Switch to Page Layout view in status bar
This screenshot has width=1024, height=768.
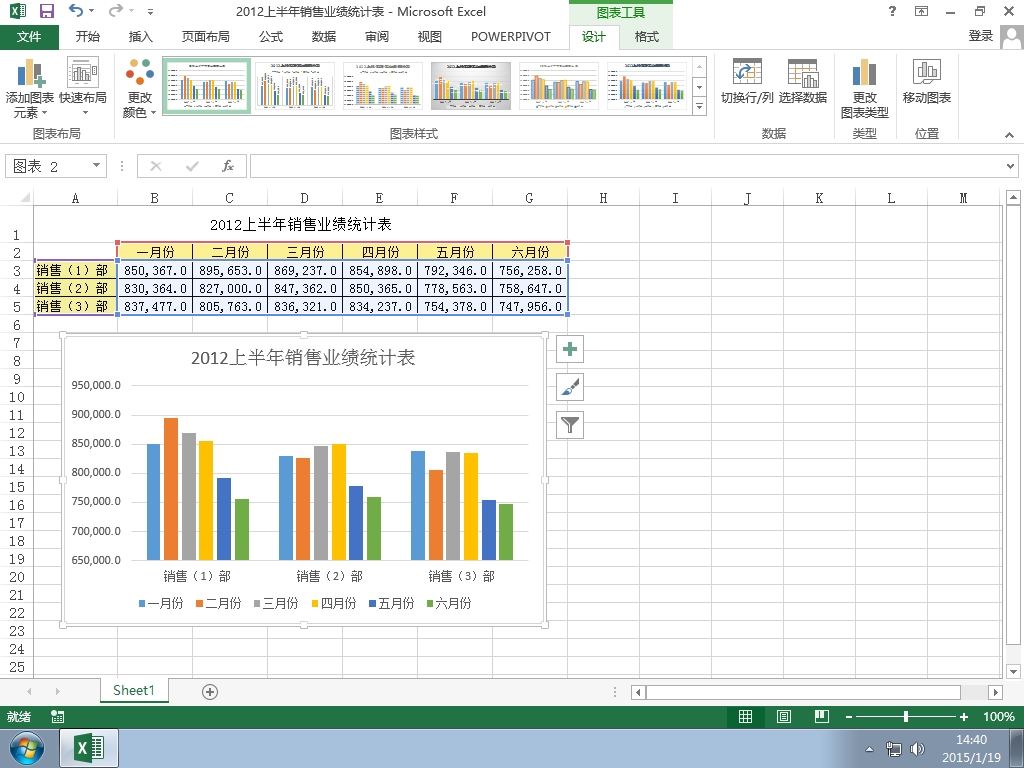point(784,716)
